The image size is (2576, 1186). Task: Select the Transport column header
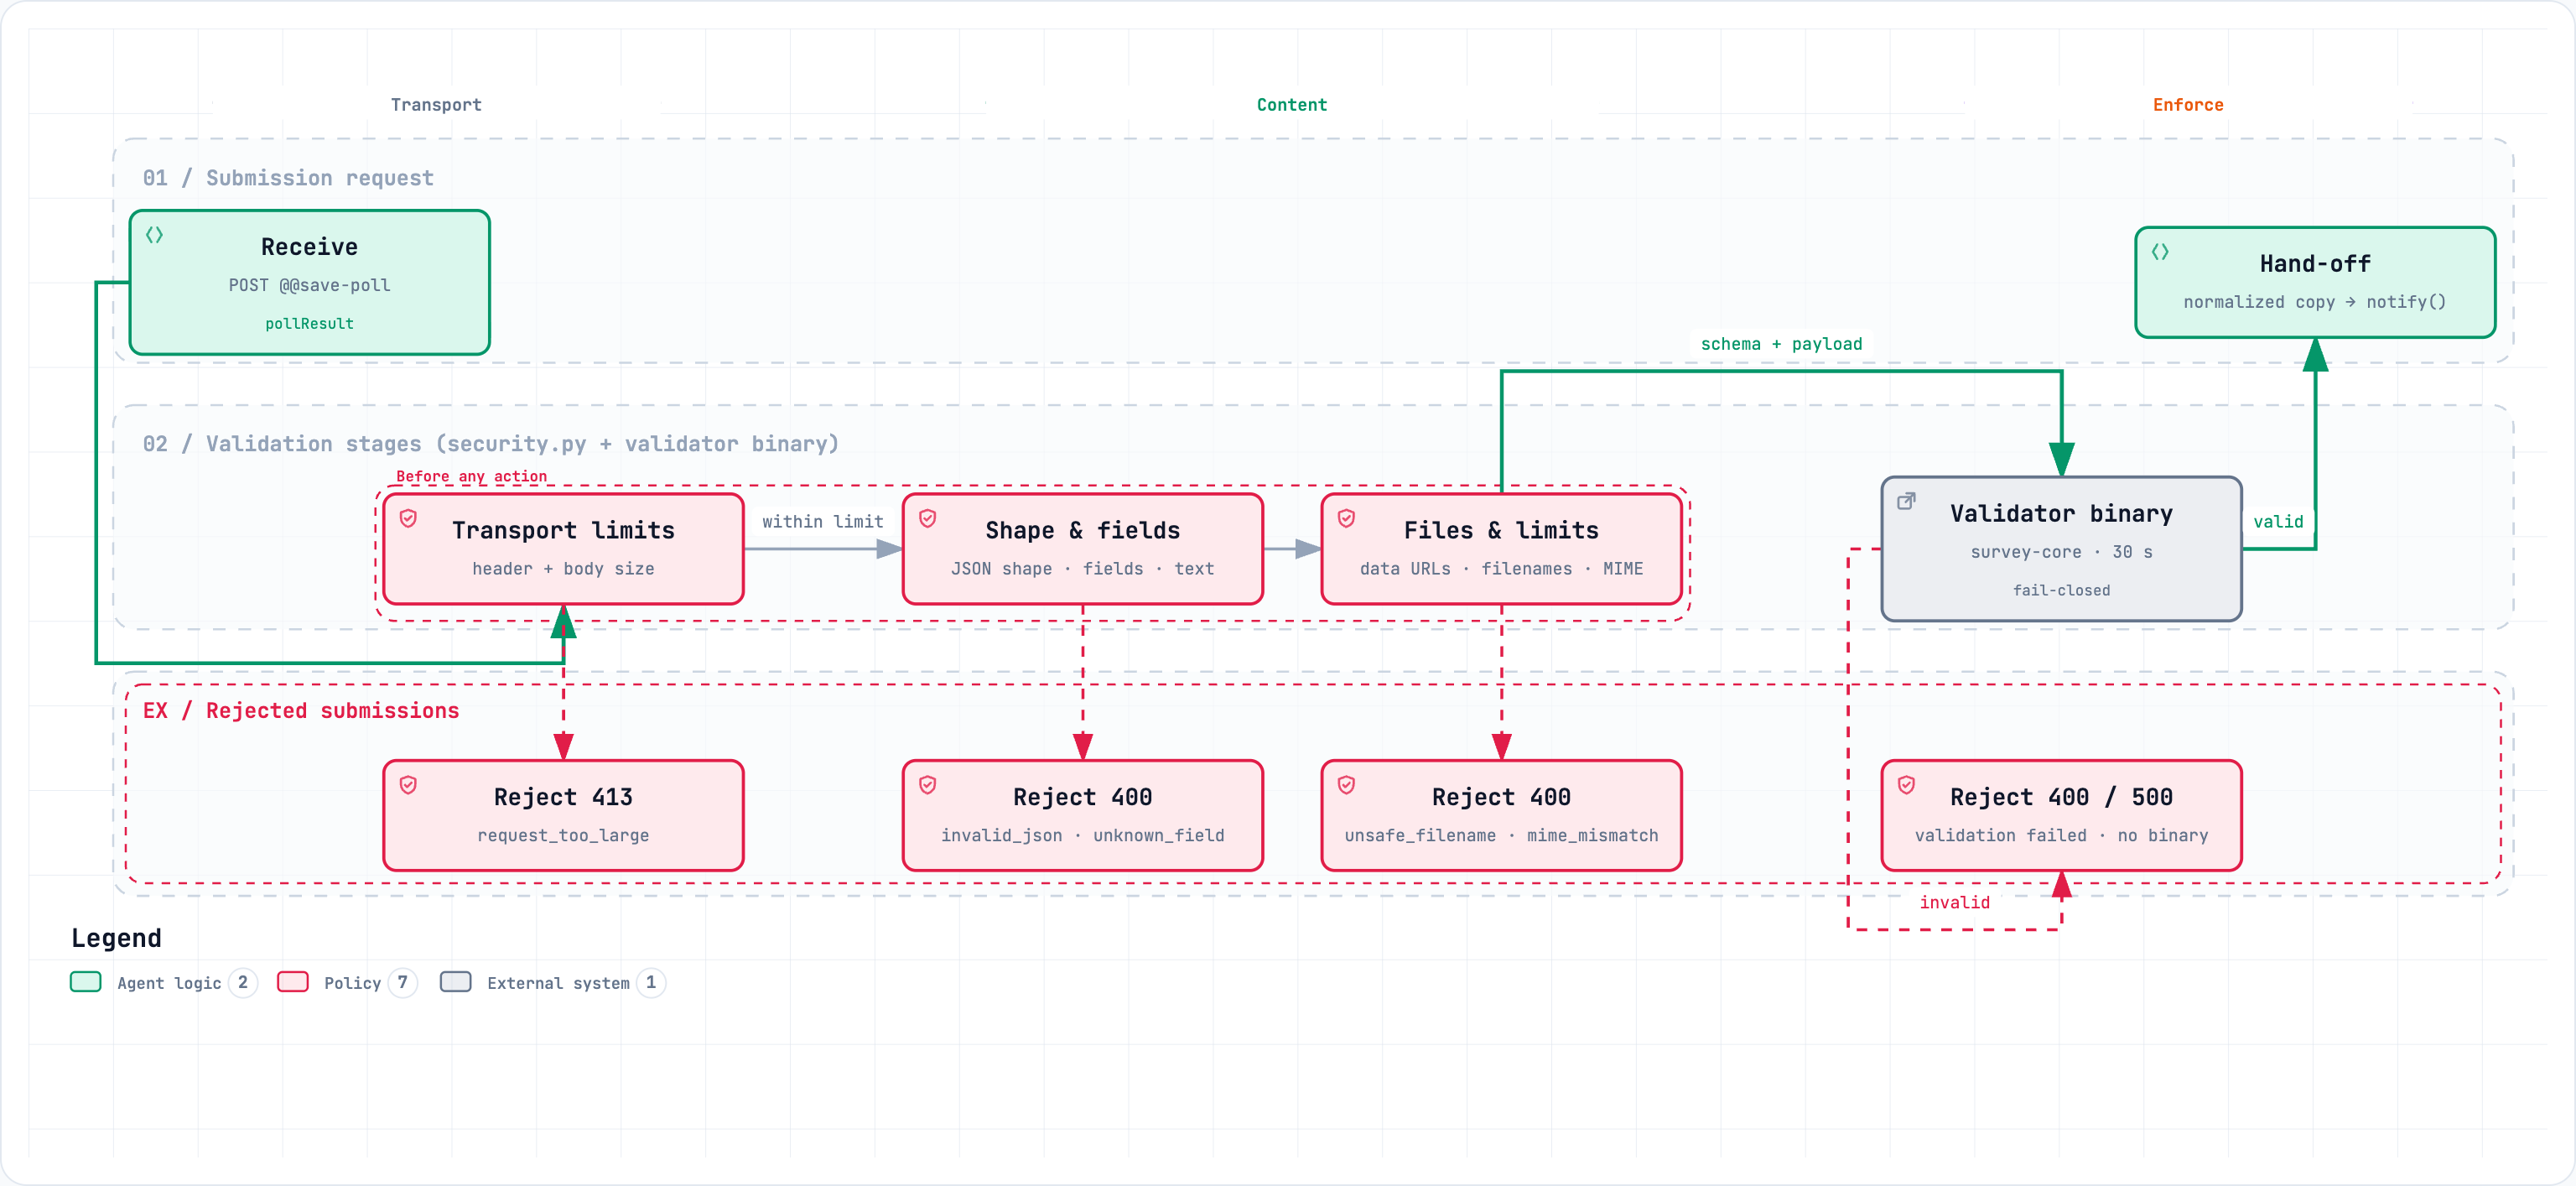[x=436, y=105]
